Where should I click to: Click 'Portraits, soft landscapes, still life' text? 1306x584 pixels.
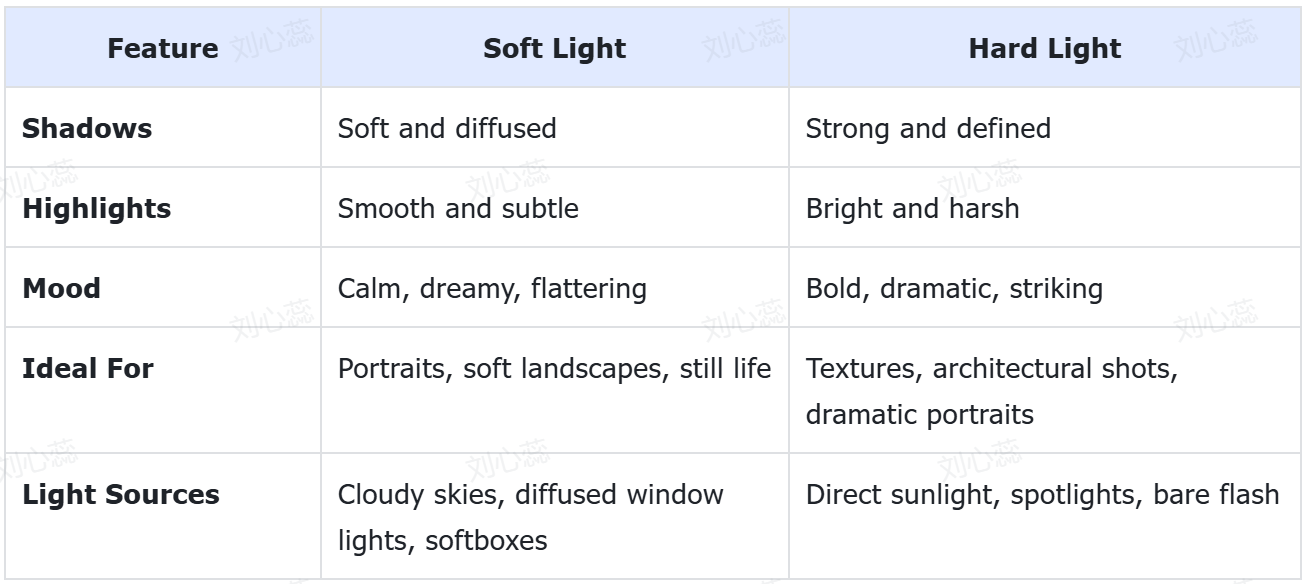[x=554, y=368]
